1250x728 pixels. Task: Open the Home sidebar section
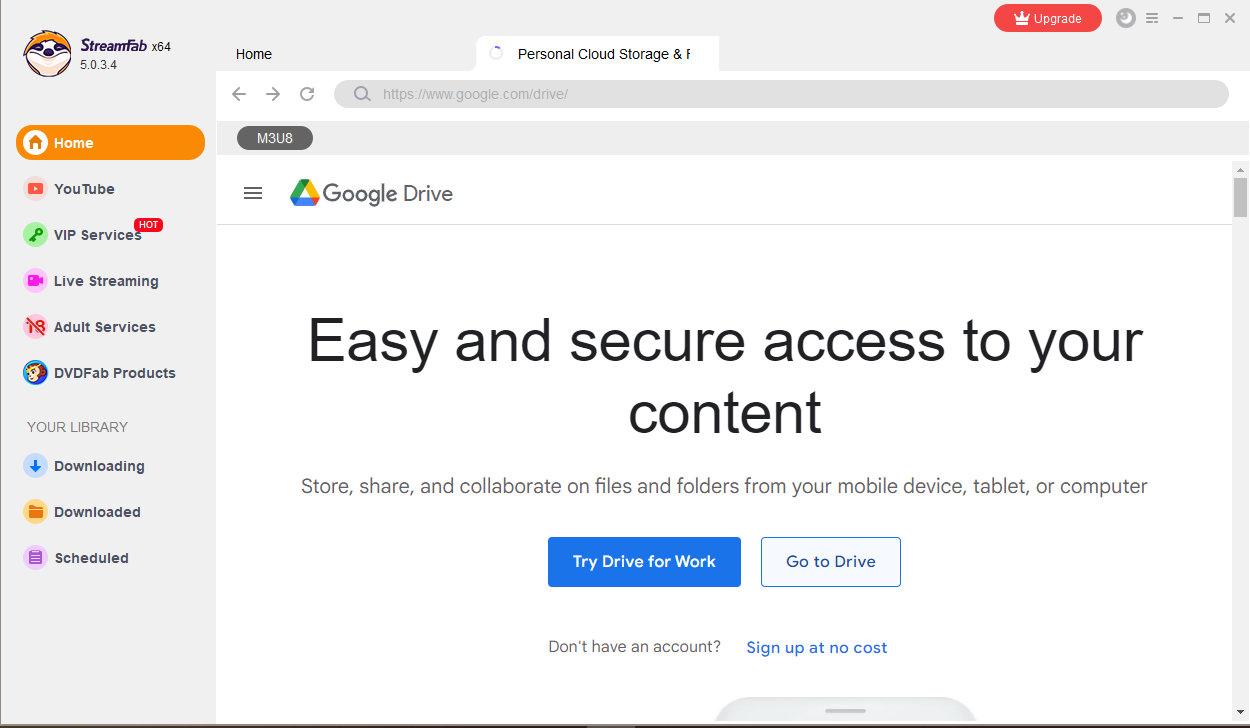click(x=110, y=142)
